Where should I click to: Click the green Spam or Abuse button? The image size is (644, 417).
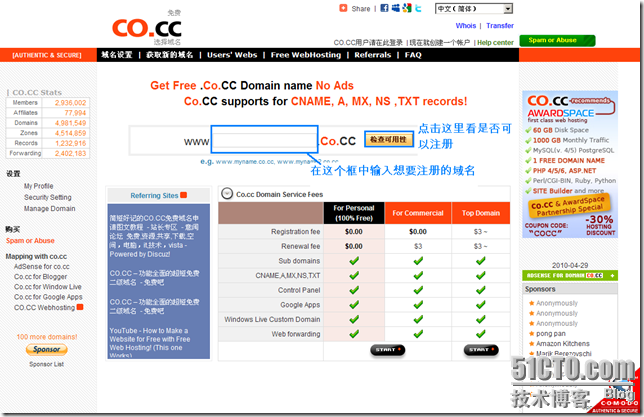pos(557,40)
